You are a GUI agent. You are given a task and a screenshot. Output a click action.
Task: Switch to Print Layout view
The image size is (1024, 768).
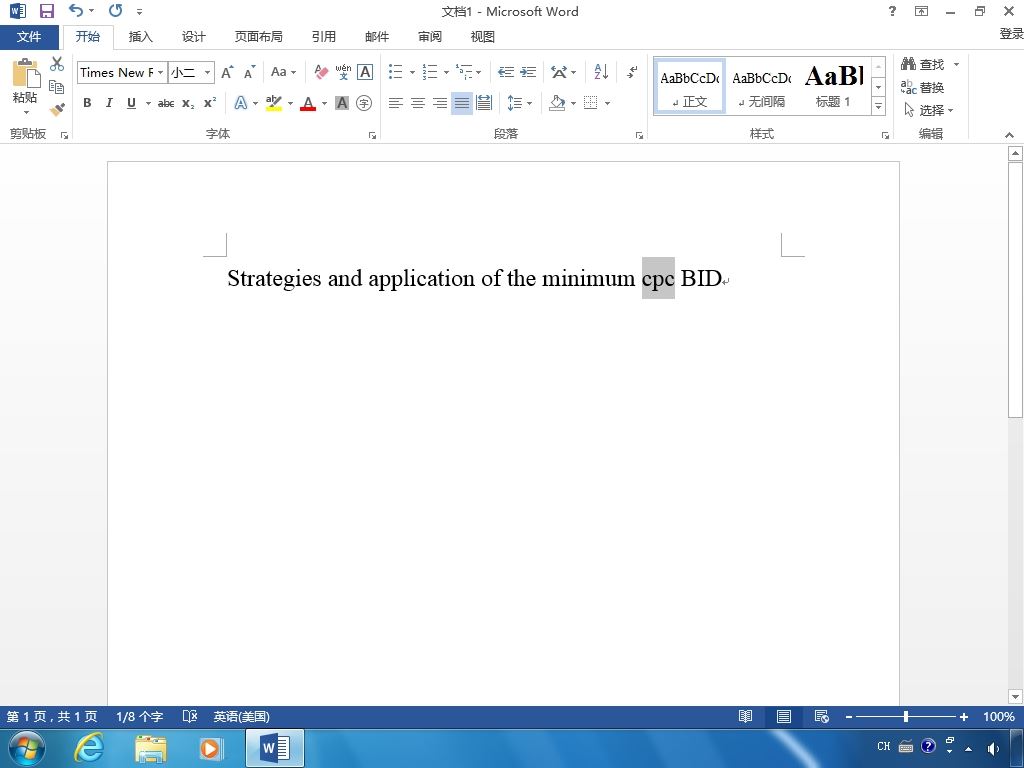[x=784, y=716]
